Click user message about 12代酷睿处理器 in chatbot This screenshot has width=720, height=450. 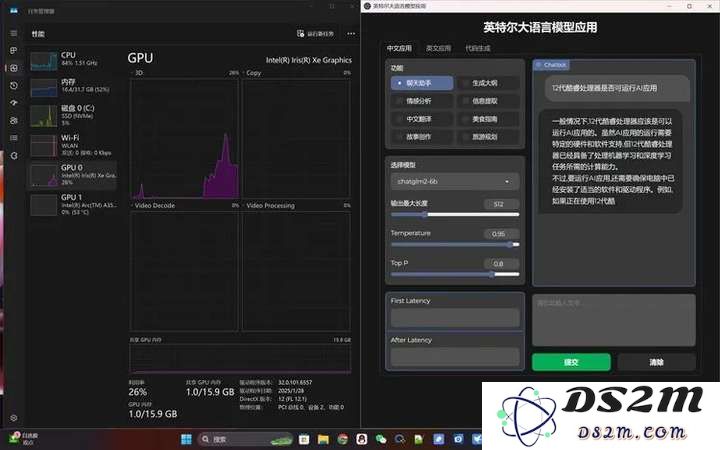[x=617, y=88]
